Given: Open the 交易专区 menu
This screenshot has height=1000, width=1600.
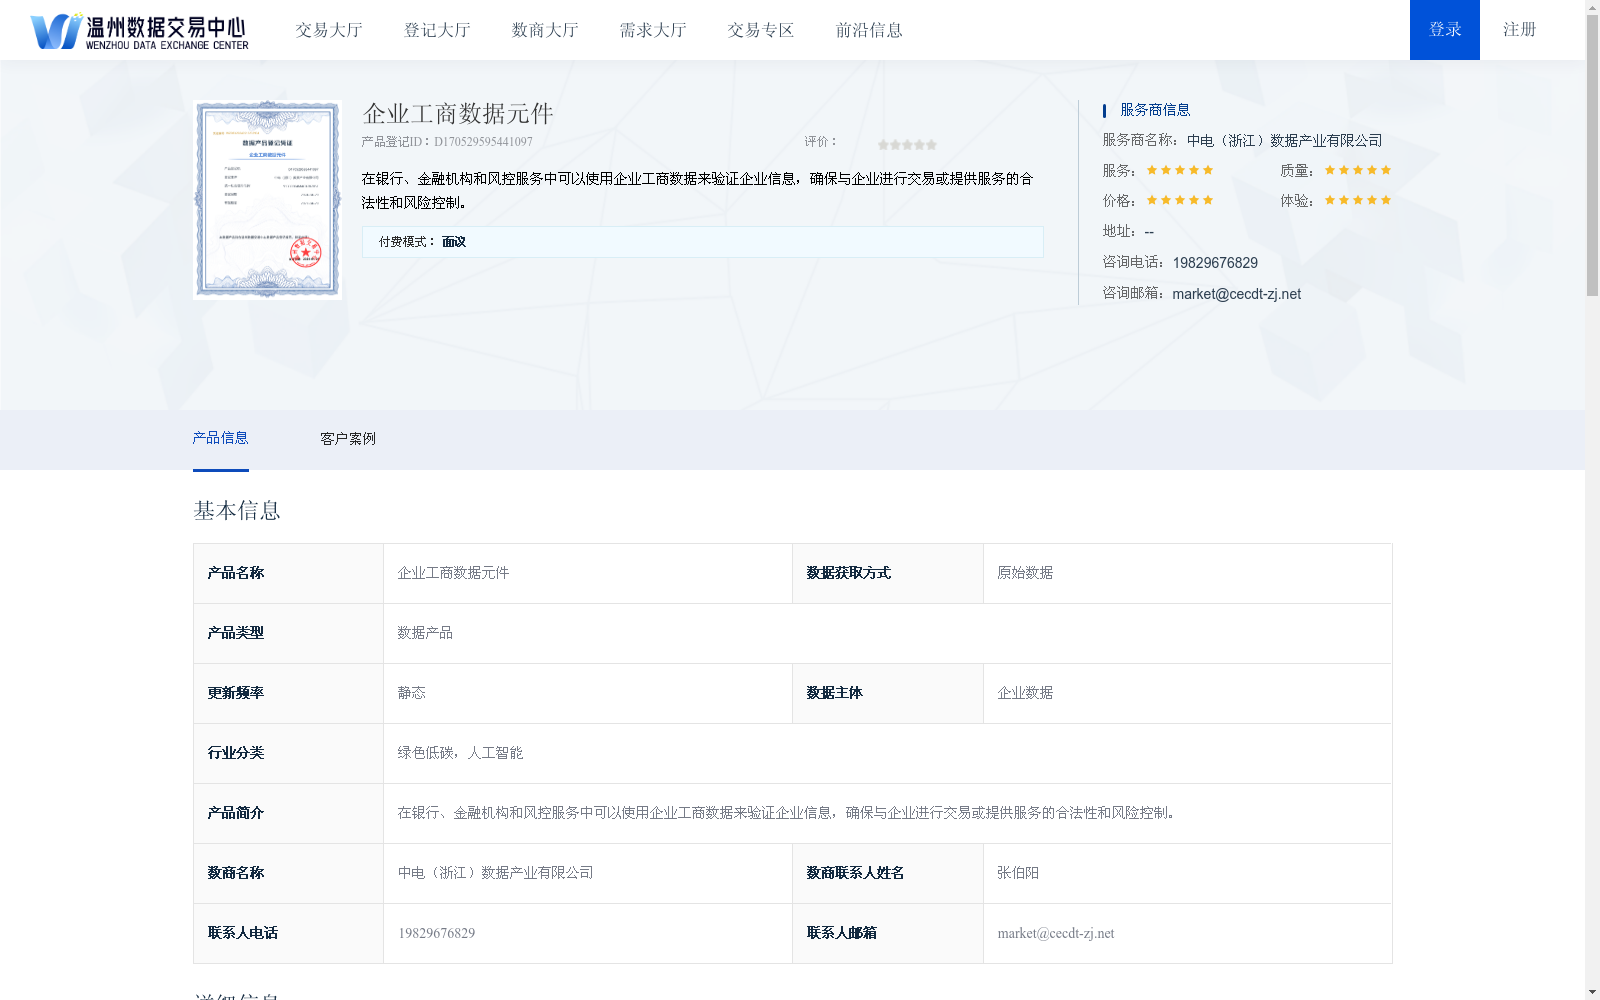Looking at the screenshot, I should point(761,30).
